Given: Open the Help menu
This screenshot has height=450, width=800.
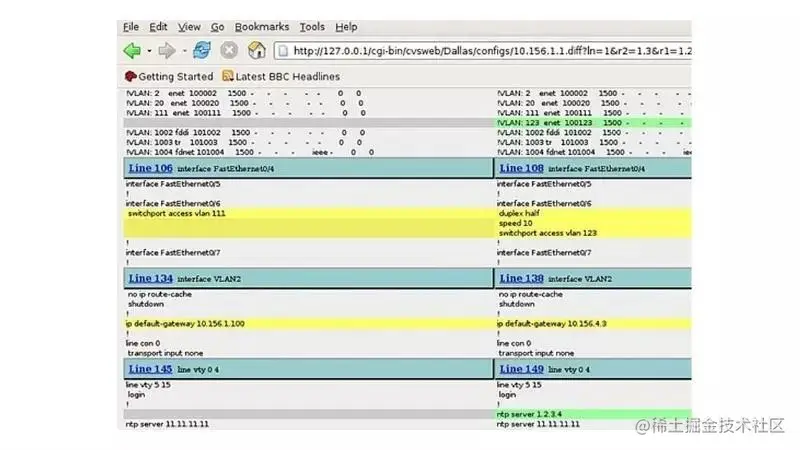Looking at the screenshot, I should tap(346, 27).
